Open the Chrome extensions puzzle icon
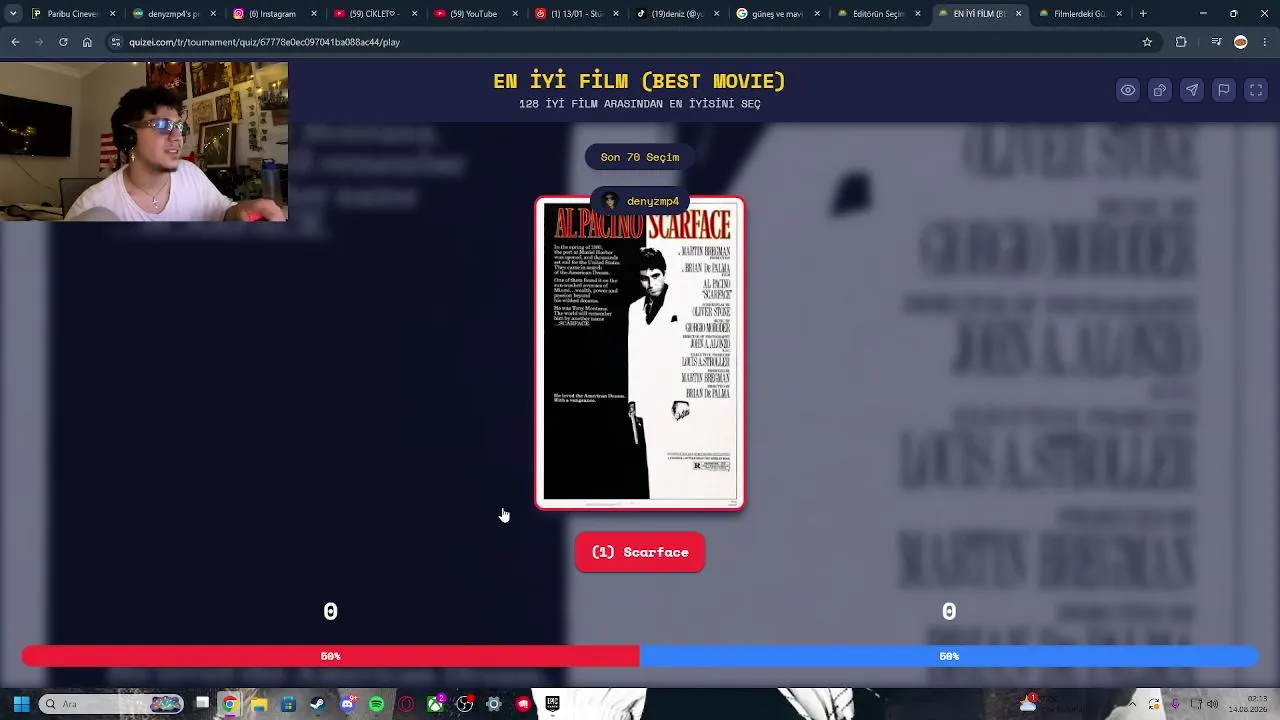The image size is (1280, 720). [x=1181, y=42]
